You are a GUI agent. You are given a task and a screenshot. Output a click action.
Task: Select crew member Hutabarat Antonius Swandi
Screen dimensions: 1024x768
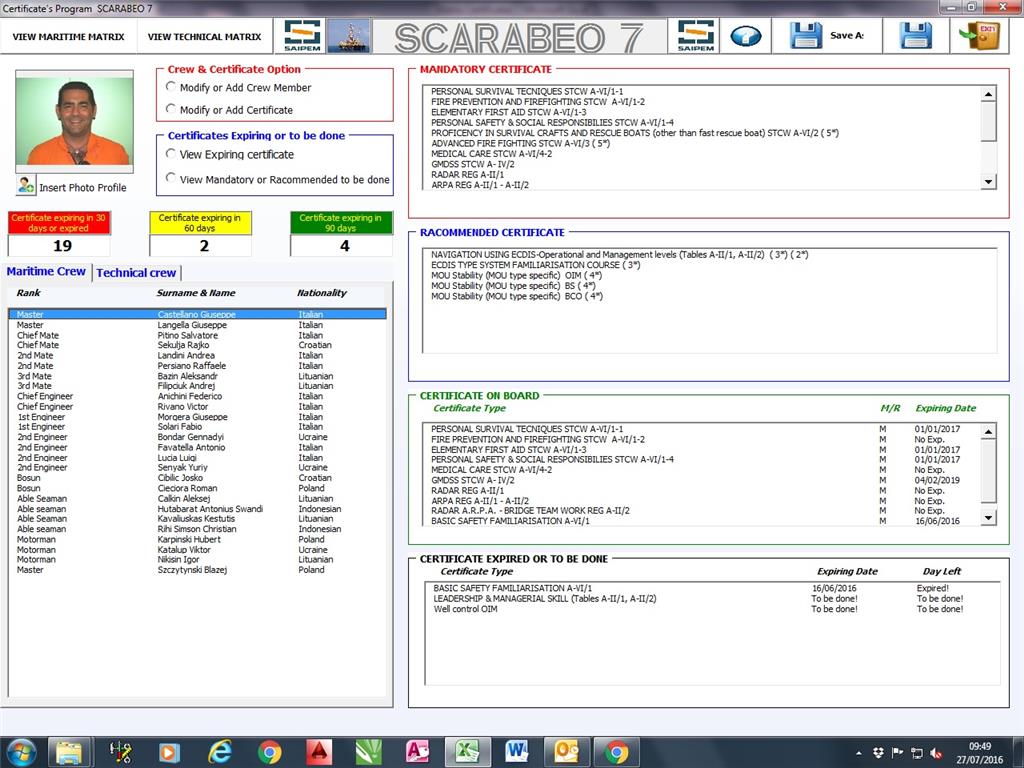pyautogui.click(x=197, y=509)
